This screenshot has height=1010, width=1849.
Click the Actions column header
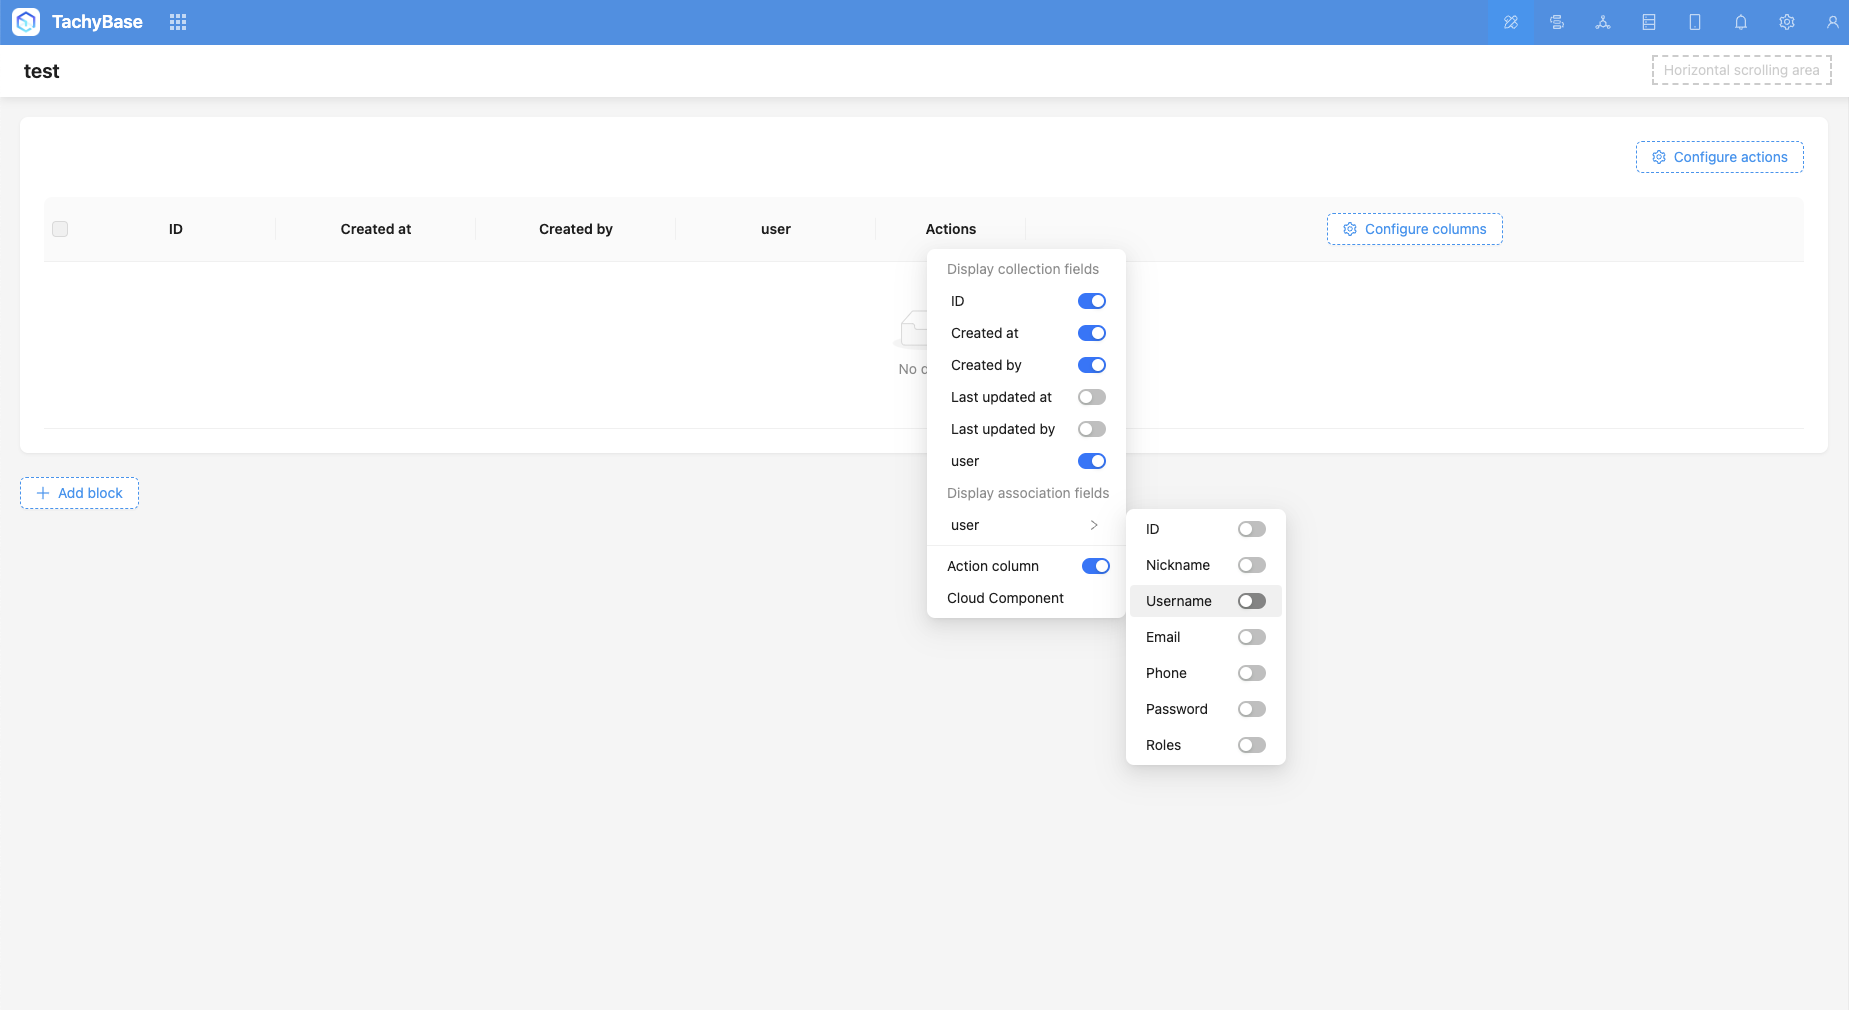coord(951,229)
